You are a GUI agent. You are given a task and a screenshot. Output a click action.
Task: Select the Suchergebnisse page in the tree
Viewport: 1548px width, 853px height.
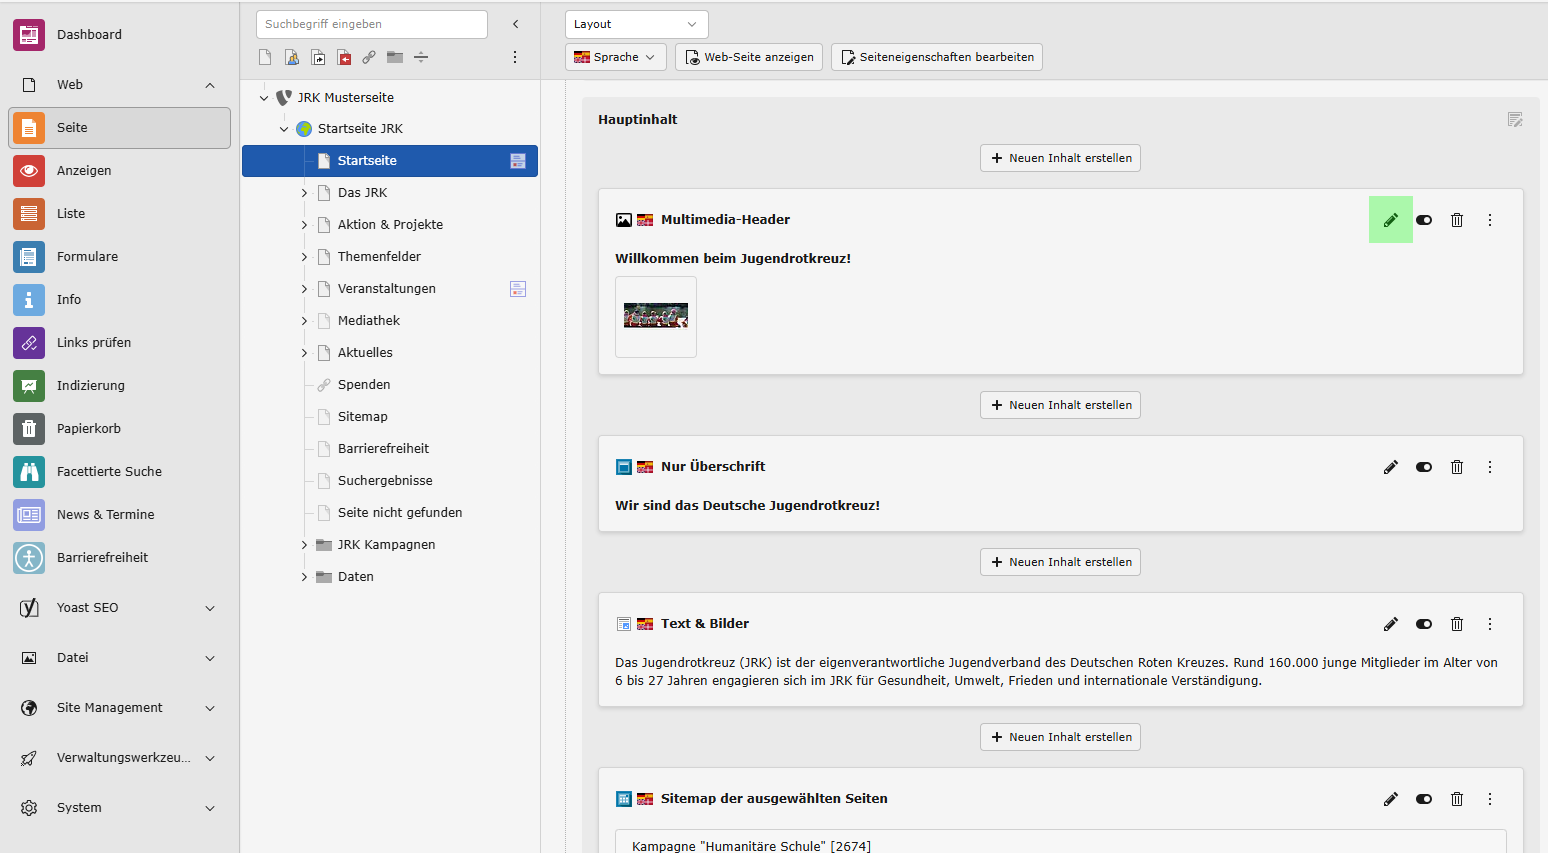tap(385, 481)
